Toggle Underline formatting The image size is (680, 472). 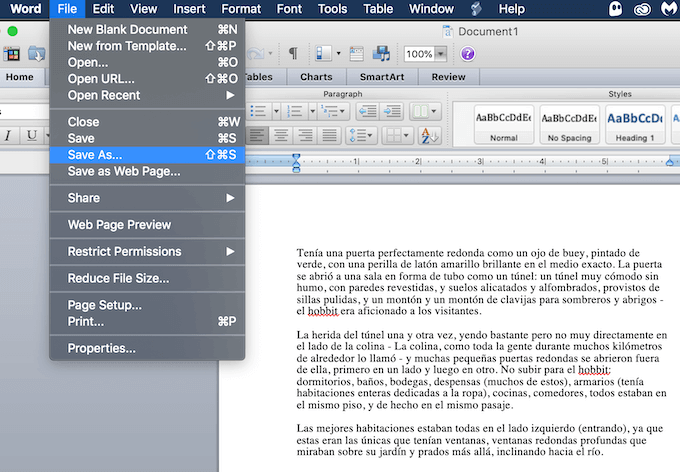[32, 135]
